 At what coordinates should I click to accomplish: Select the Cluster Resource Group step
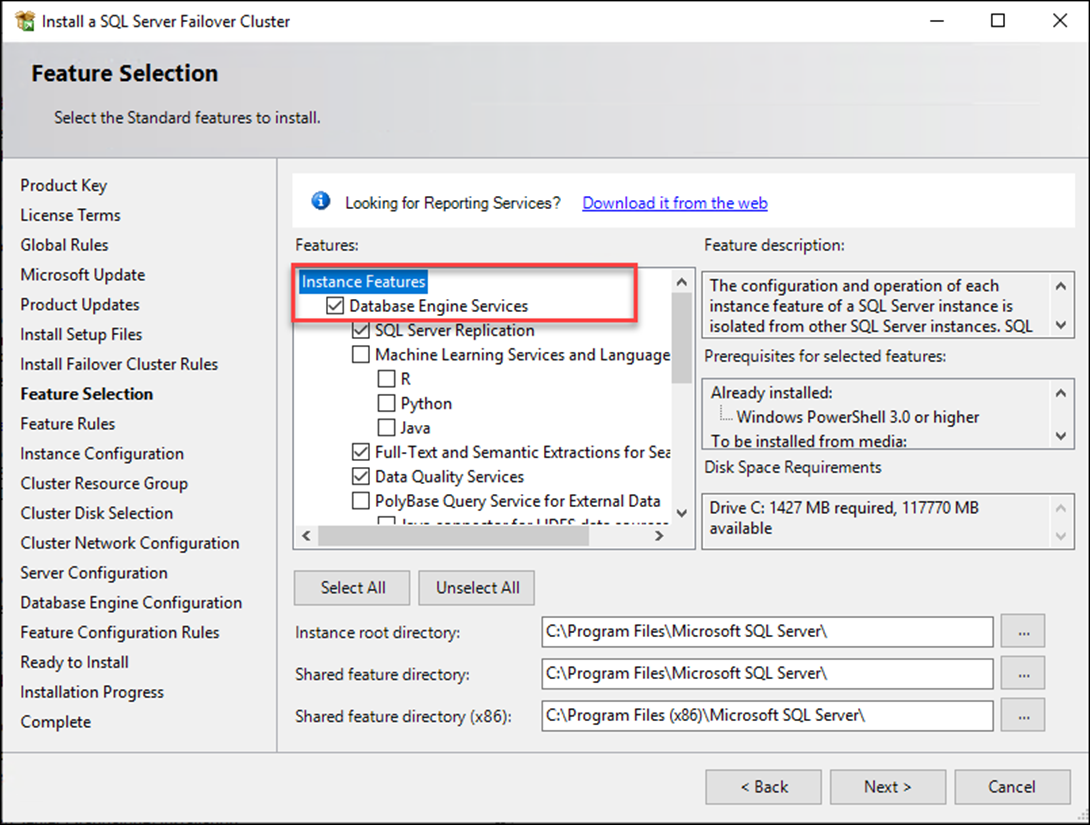tap(104, 484)
